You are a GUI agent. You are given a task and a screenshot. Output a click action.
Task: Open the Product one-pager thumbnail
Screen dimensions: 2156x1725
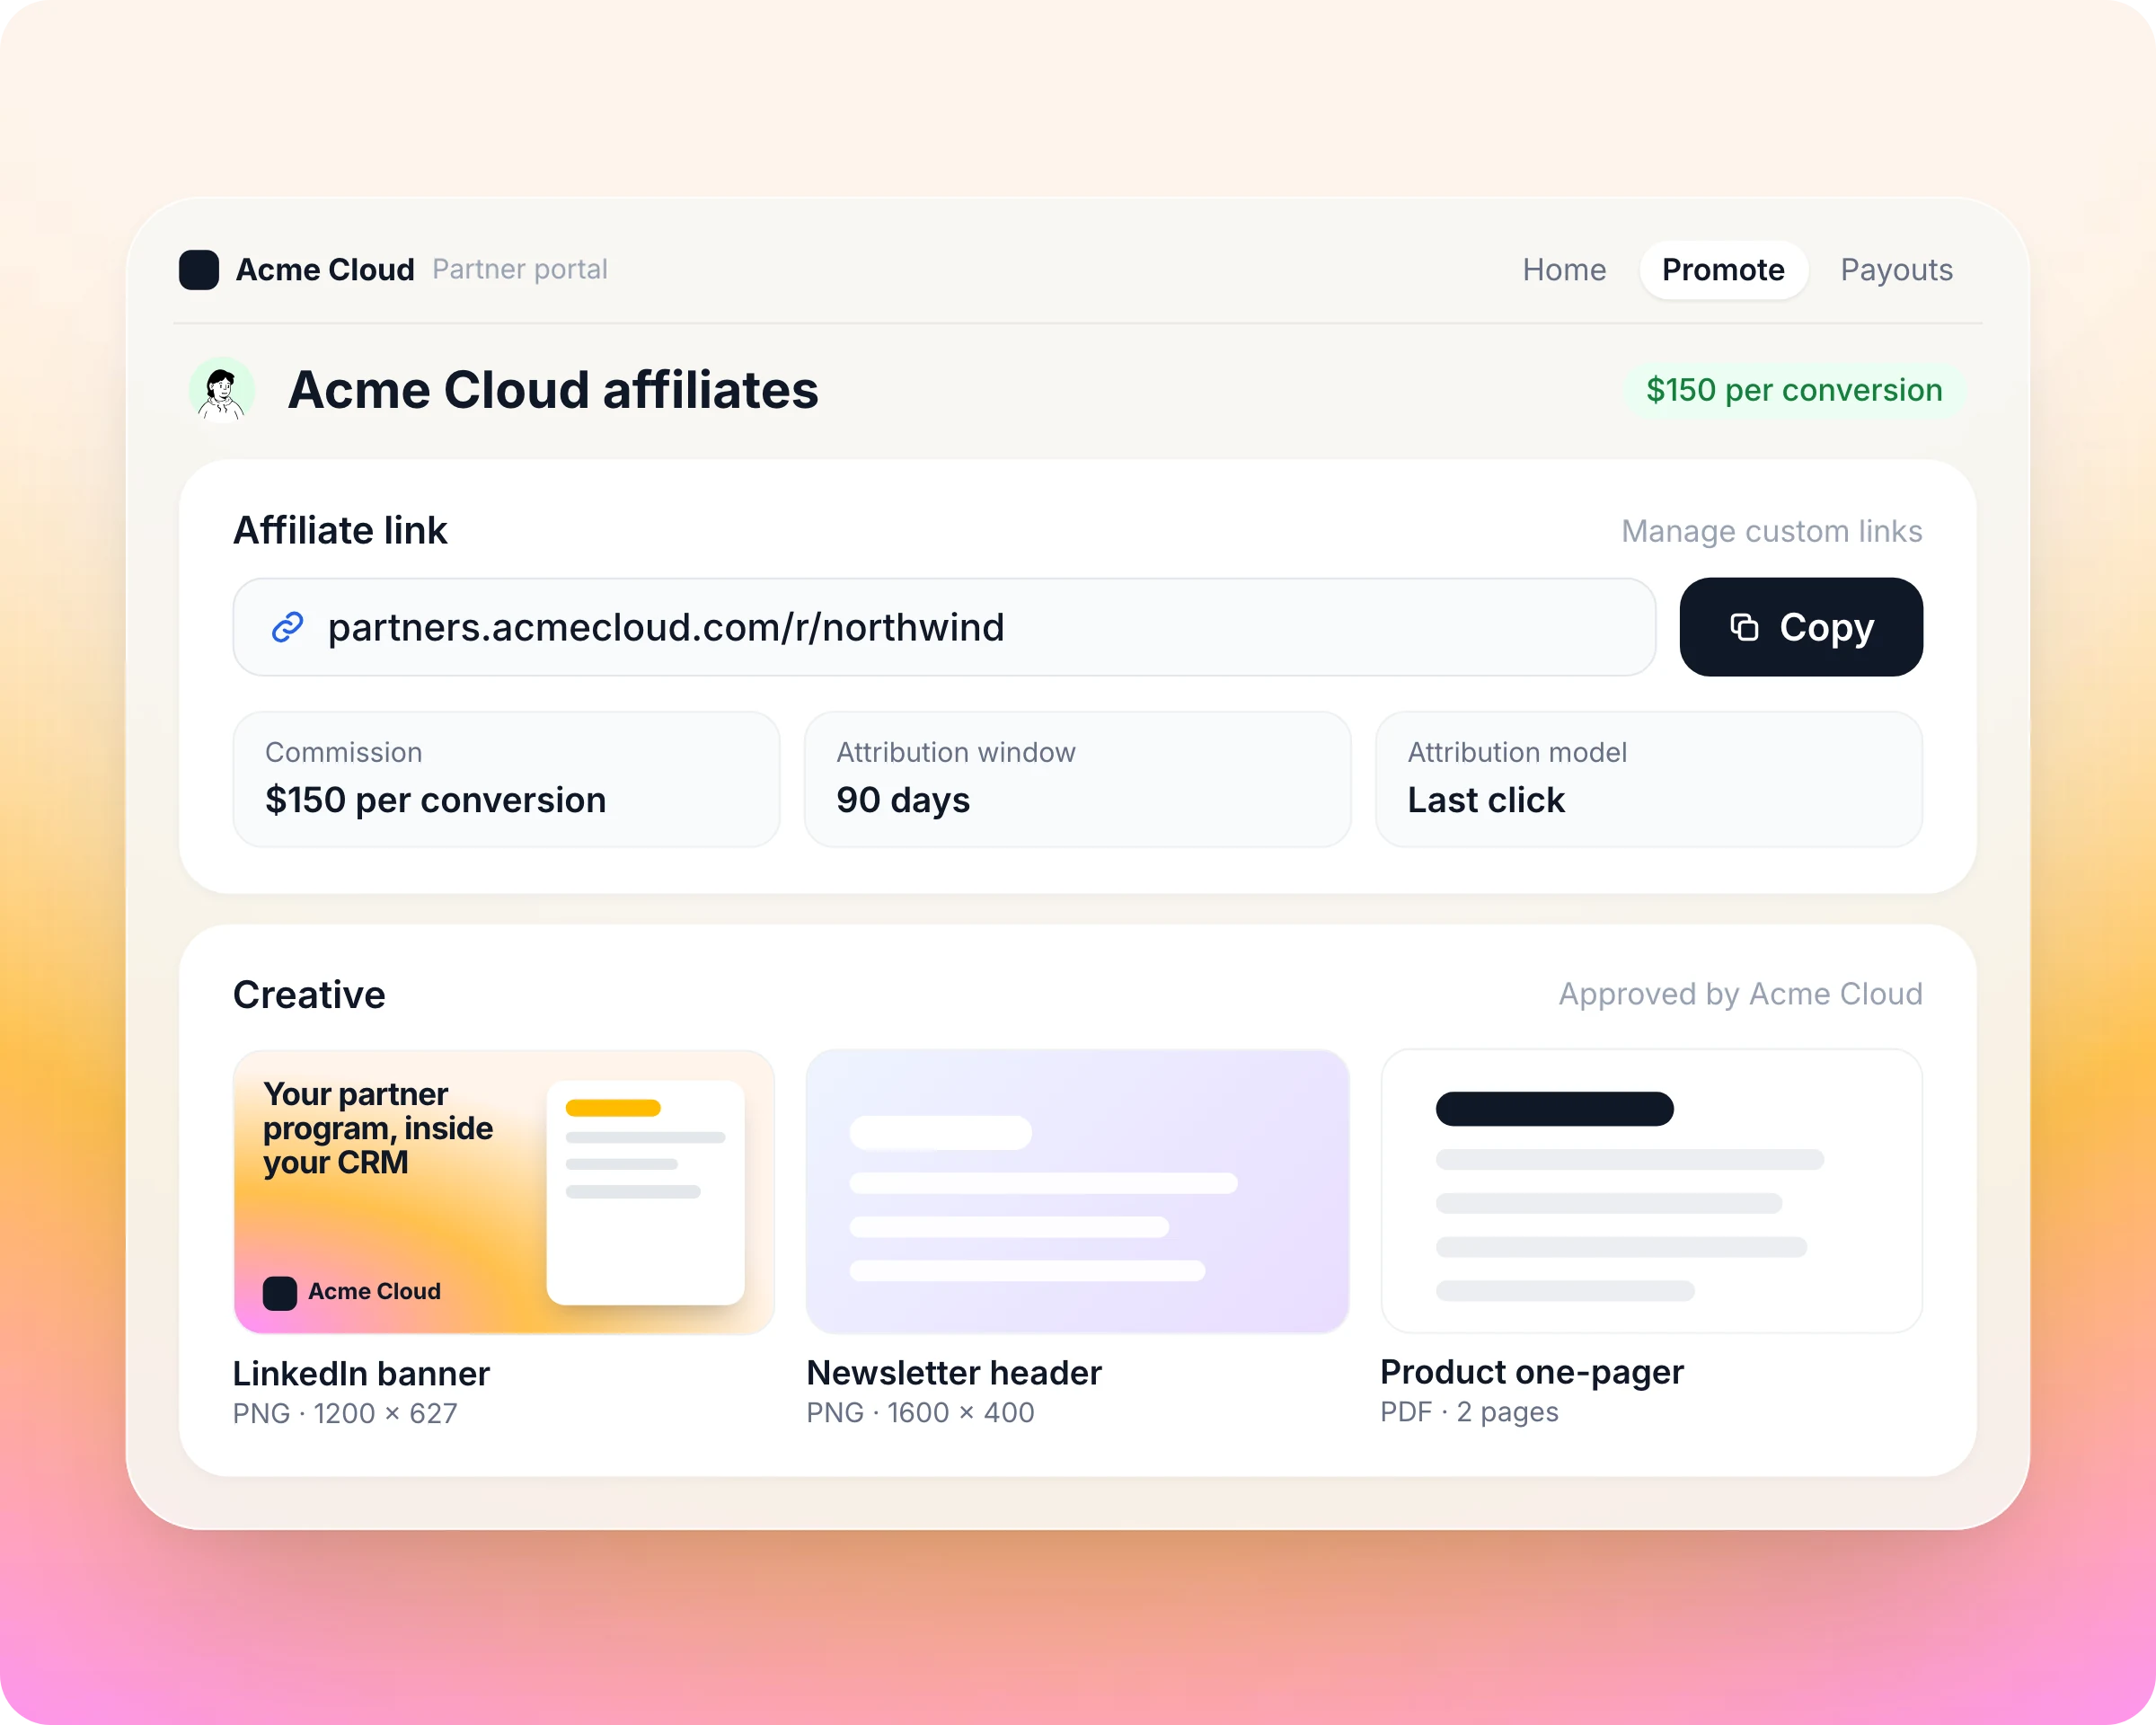(x=1651, y=1191)
